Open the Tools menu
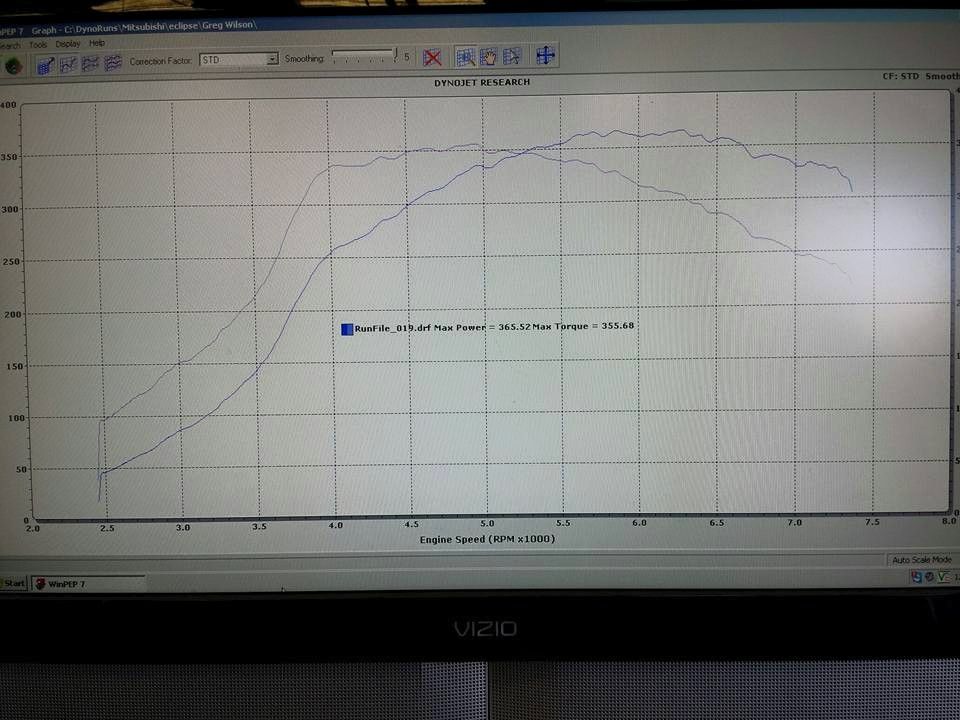The width and height of the screenshot is (960, 720). click(x=38, y=45)
